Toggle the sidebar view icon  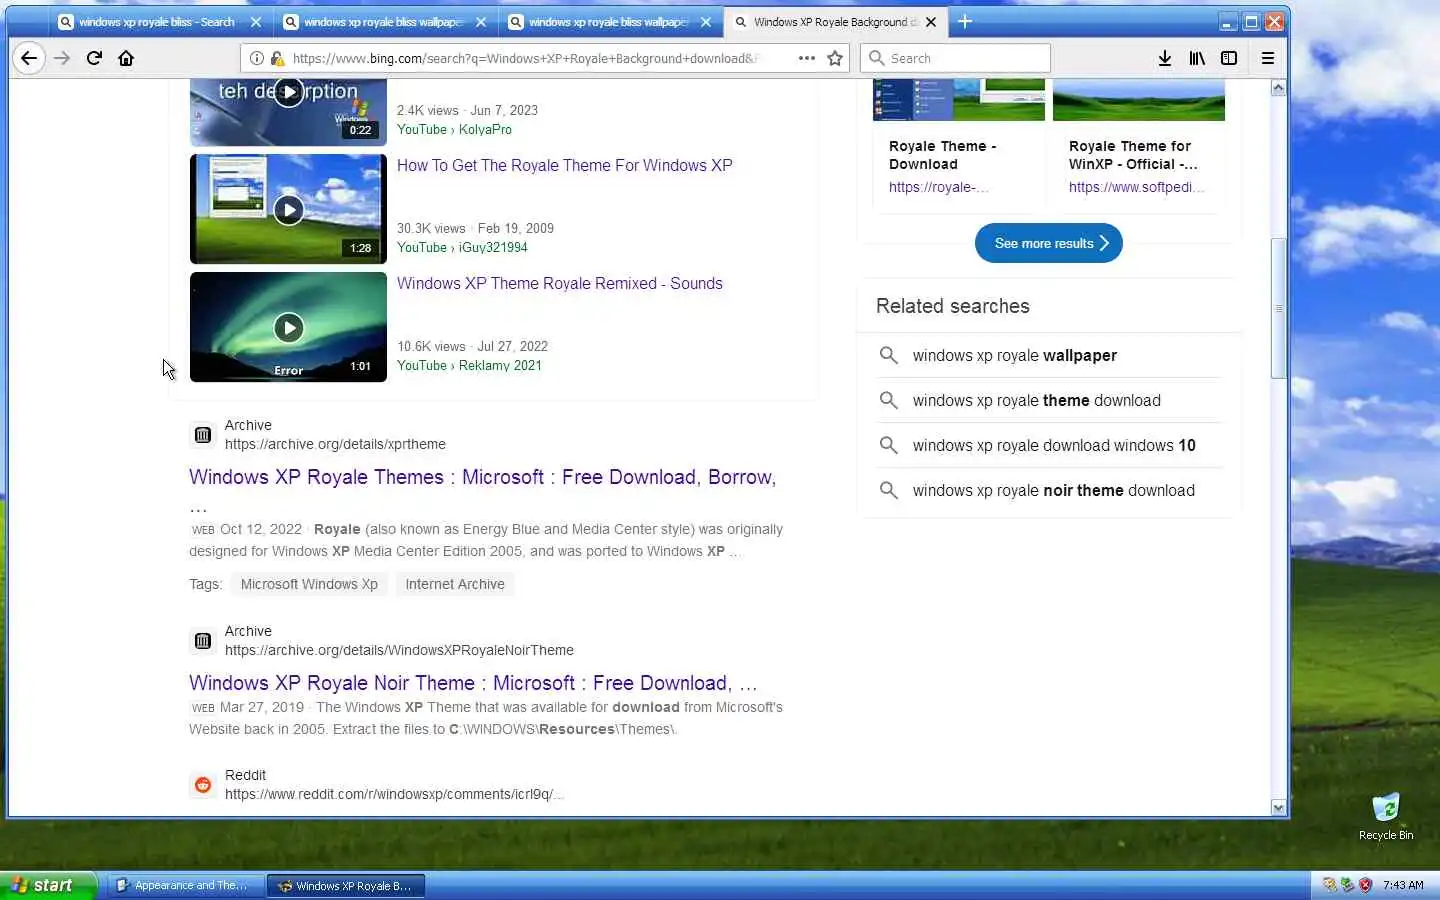1229,58
